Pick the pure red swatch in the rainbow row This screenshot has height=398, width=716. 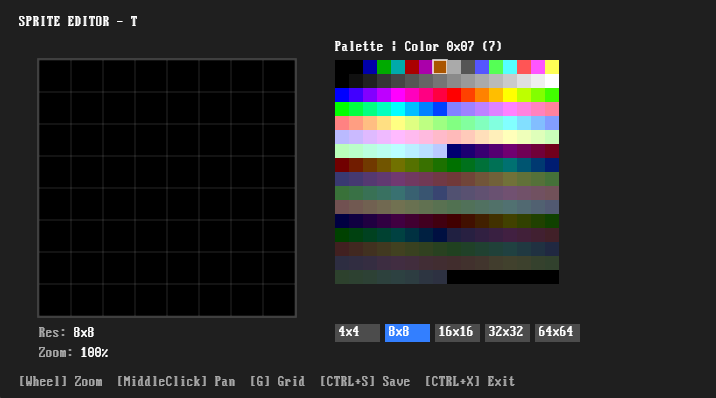coord(454,95)
